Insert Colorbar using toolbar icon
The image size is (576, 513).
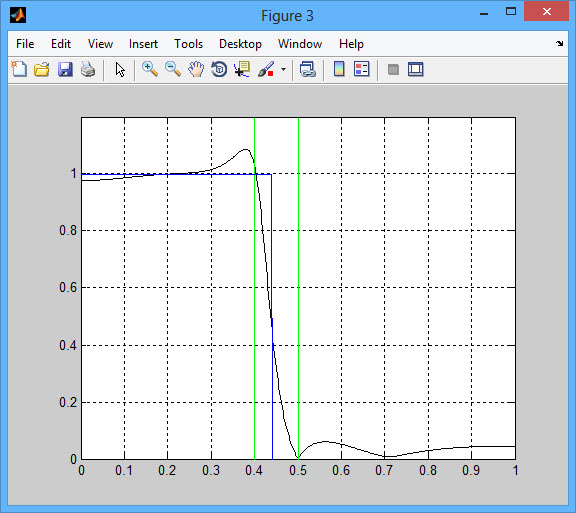339,69
